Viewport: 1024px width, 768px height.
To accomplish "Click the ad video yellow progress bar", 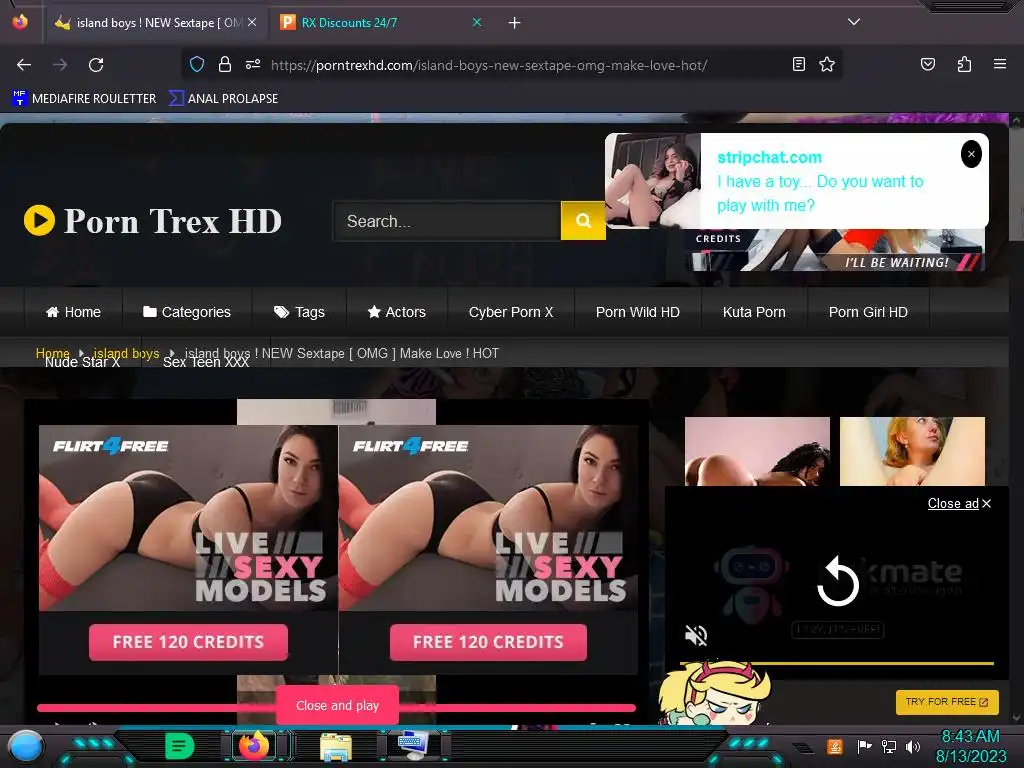I will point(837,663).
